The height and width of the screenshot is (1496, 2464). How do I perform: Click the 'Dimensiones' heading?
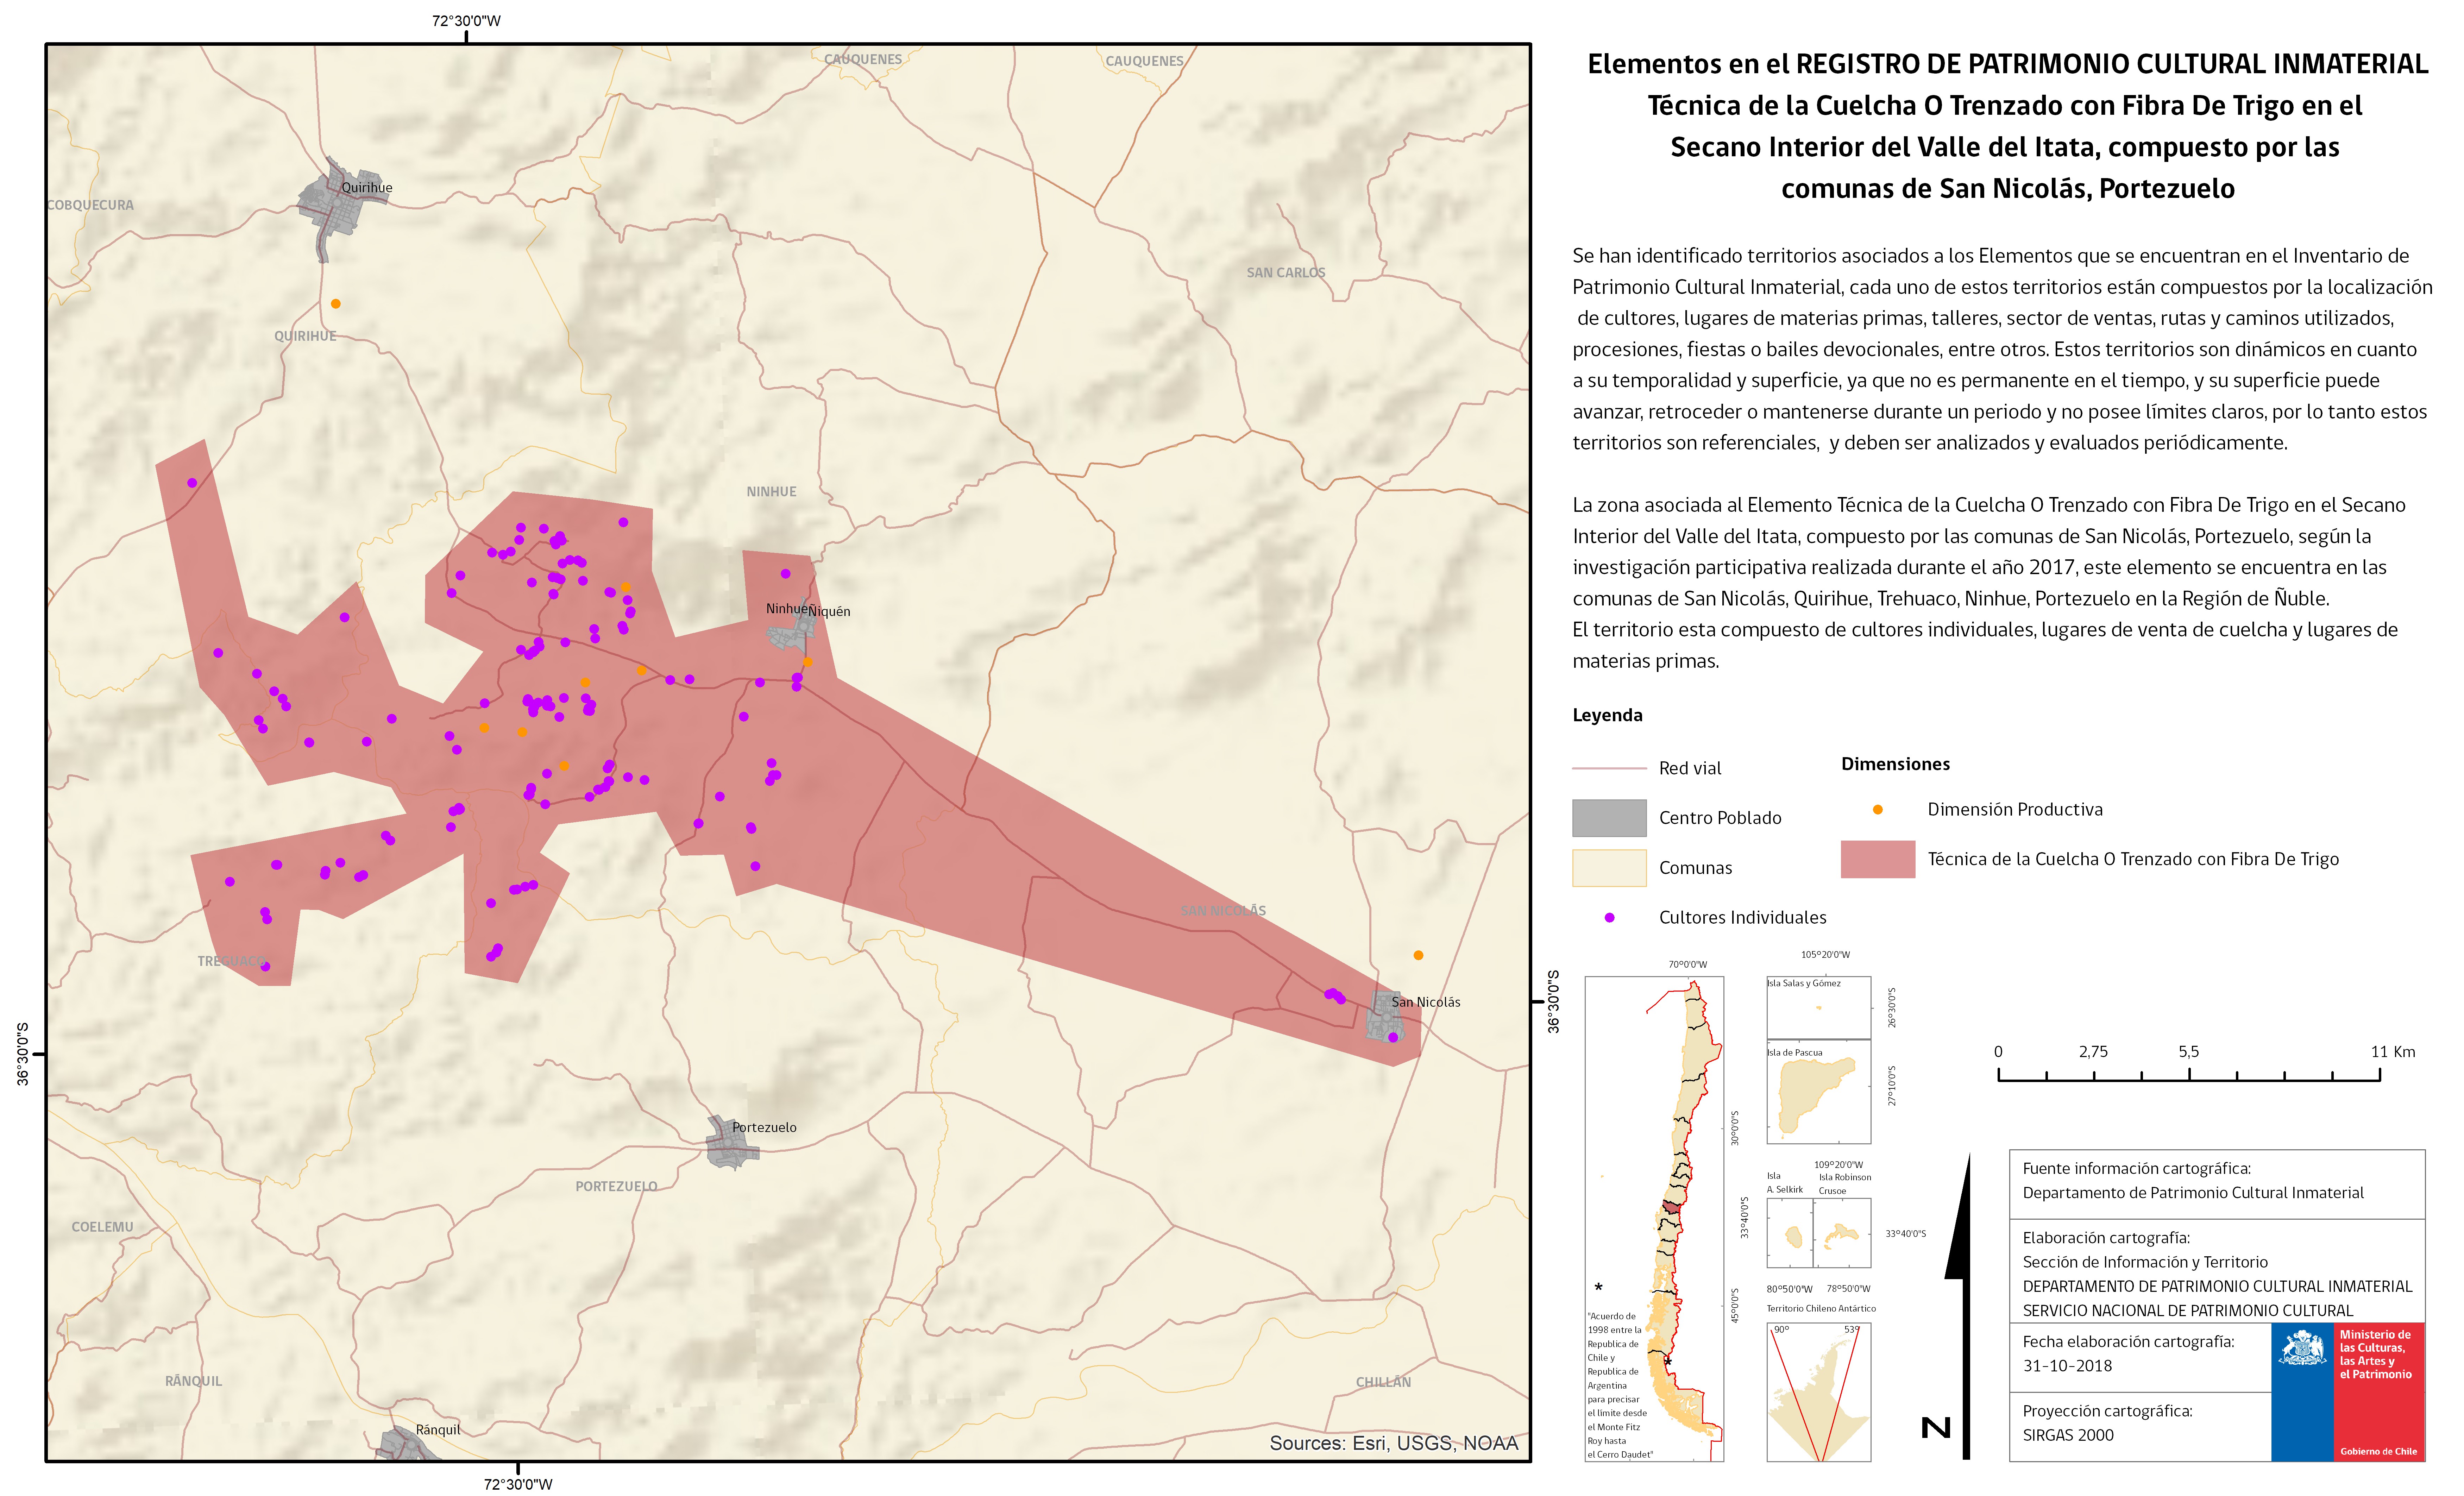(1895, 764)
